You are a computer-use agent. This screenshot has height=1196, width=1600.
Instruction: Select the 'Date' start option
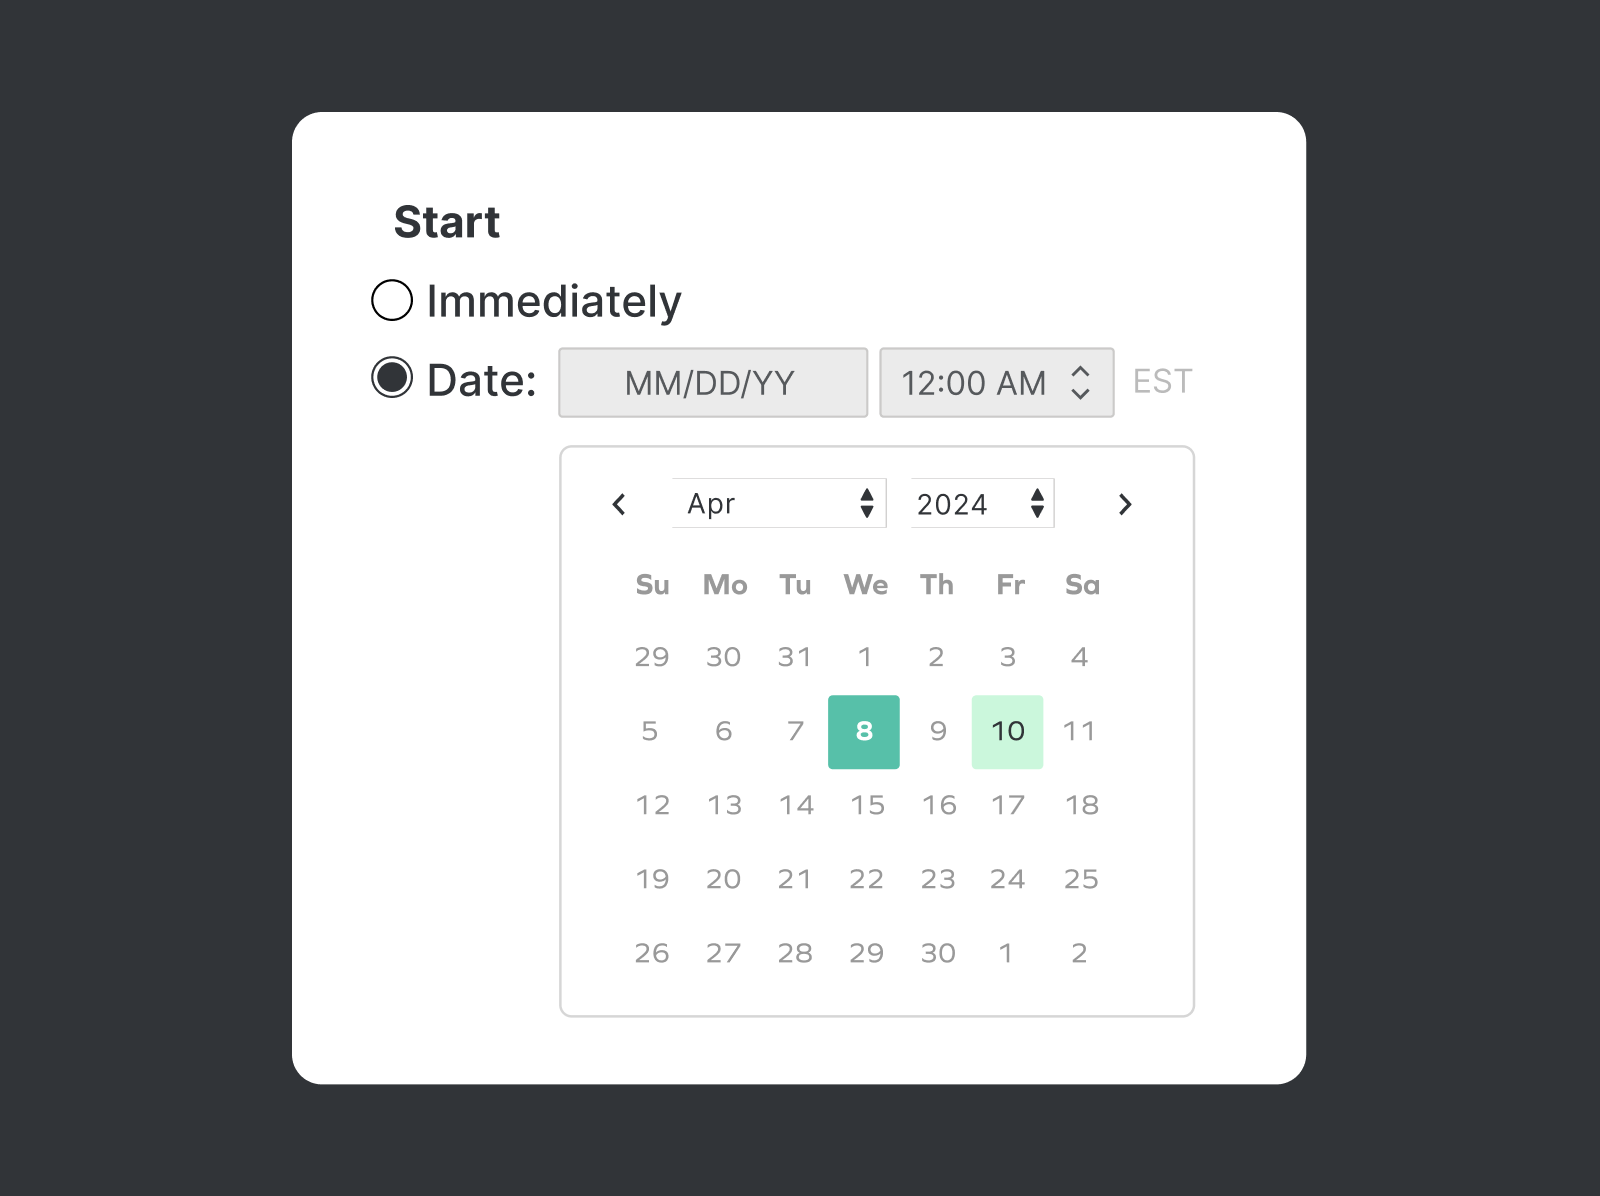(391, 377)
